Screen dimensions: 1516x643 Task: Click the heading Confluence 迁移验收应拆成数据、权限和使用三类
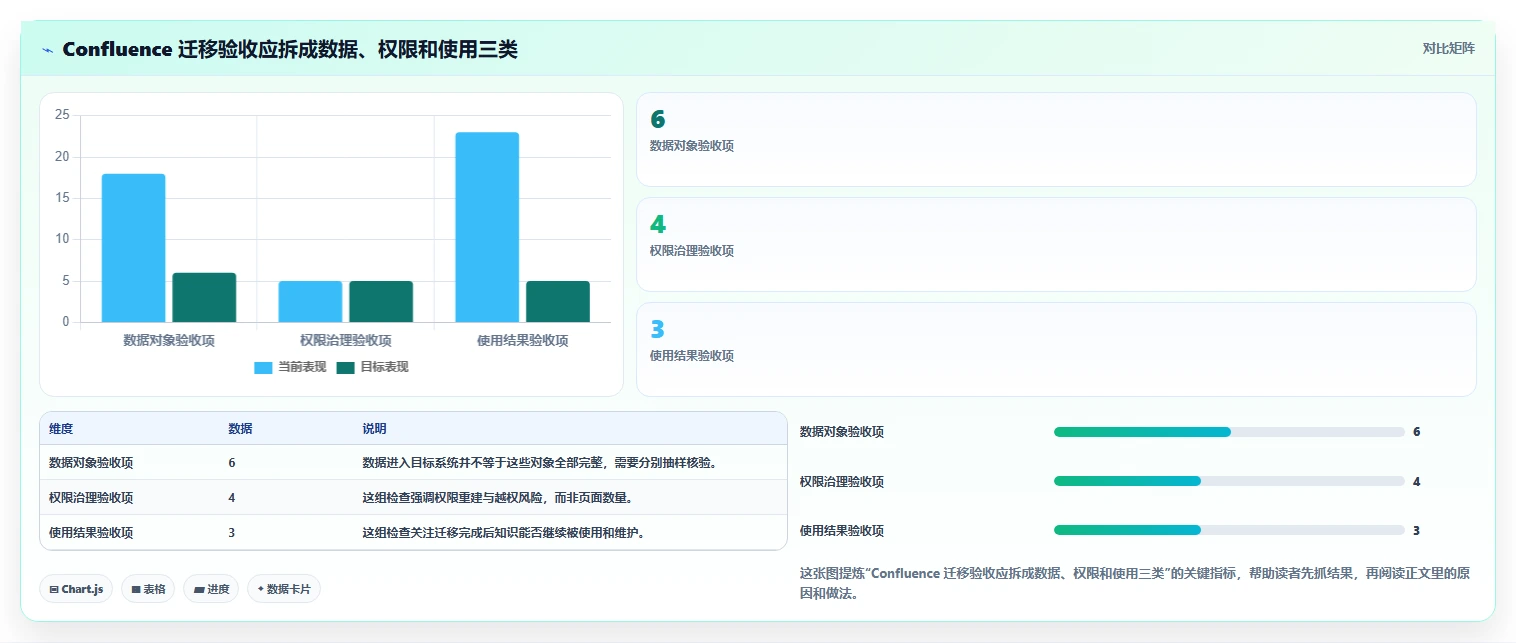coord(290,50)
